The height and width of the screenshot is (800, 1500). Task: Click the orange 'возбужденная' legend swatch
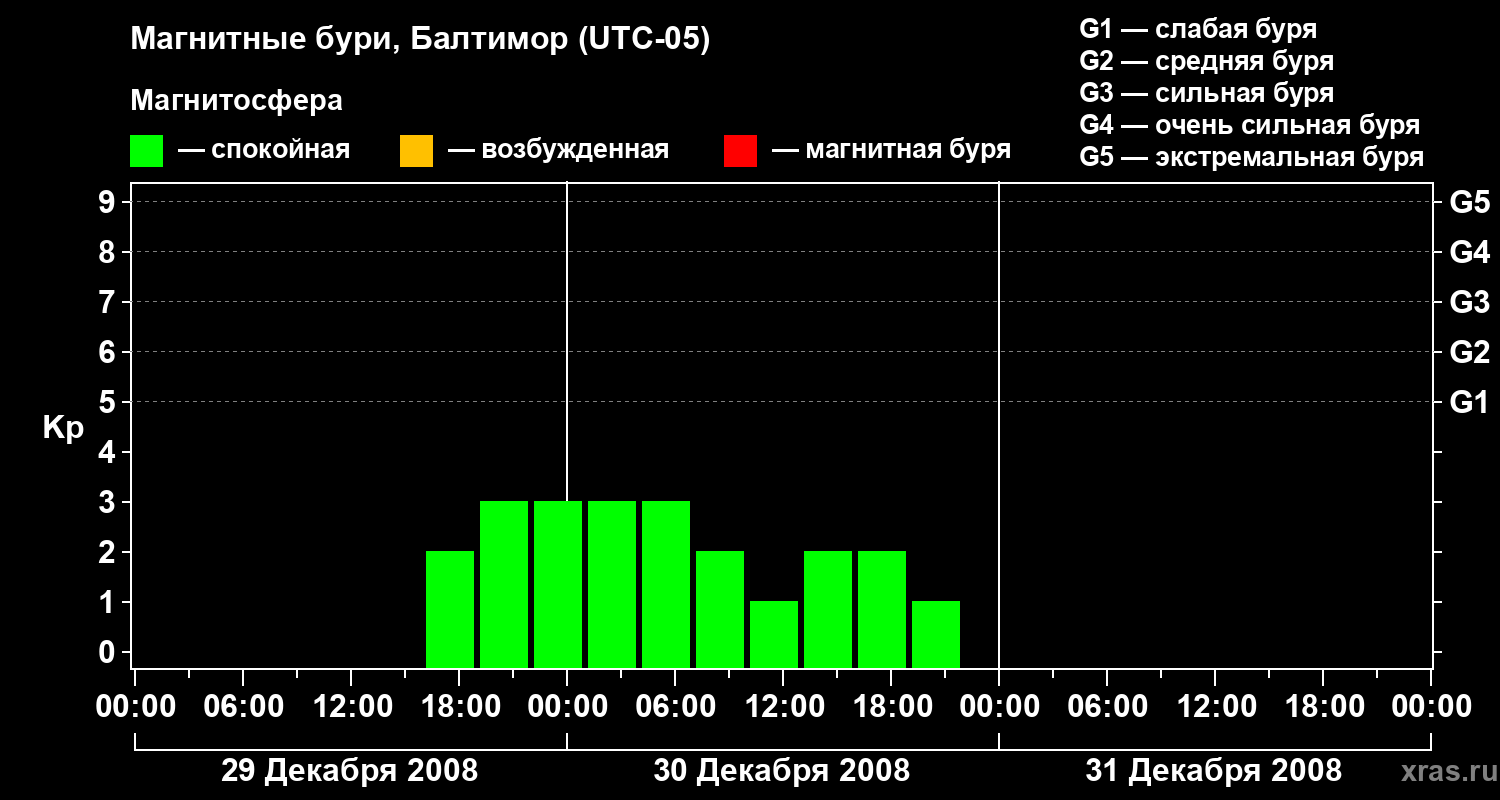[416, 151]
